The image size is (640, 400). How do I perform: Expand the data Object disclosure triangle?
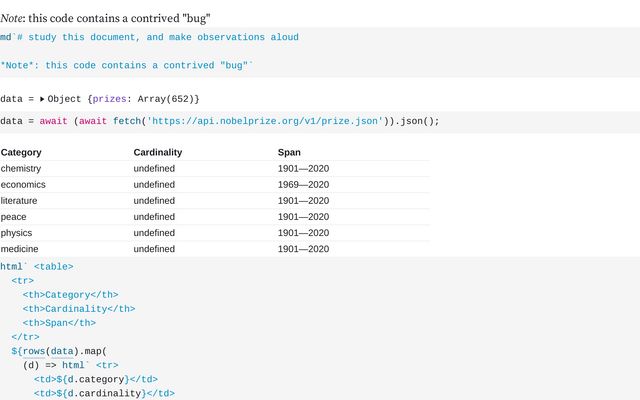pyautogui.click(x=42, y=99)
